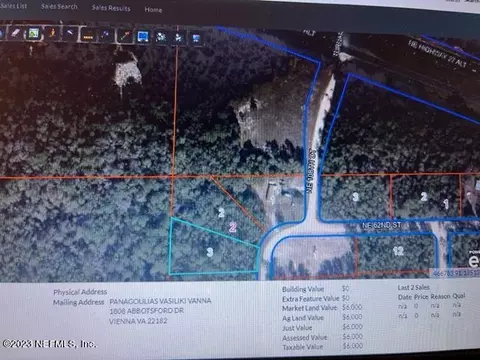Select the orange figure tool icon
The width and height of the screenshot is (480, 360).
52,33
